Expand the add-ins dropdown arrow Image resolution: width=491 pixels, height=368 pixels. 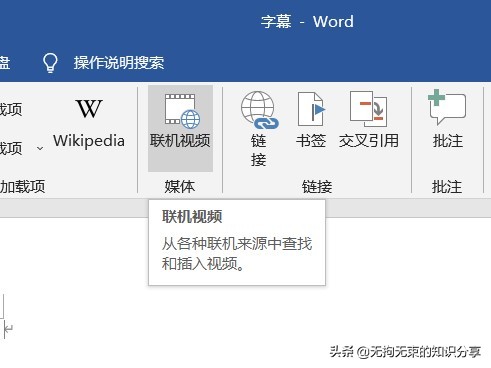coord(40,148)
